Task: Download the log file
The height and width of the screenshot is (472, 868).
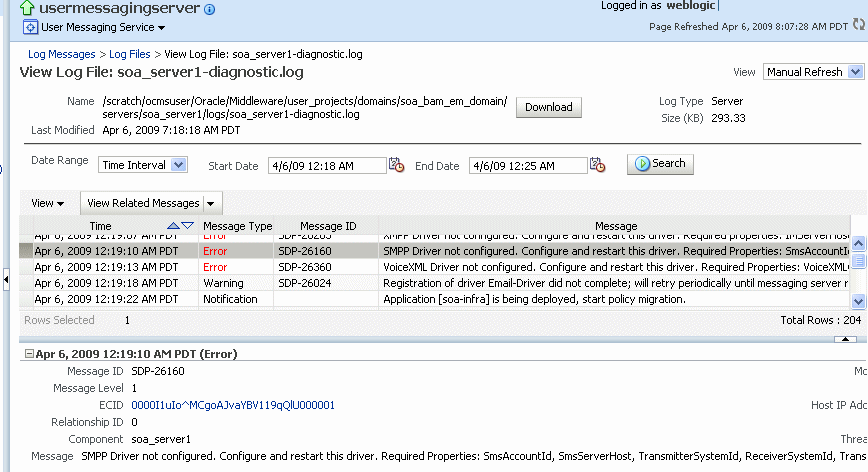Action: point(549,107)
